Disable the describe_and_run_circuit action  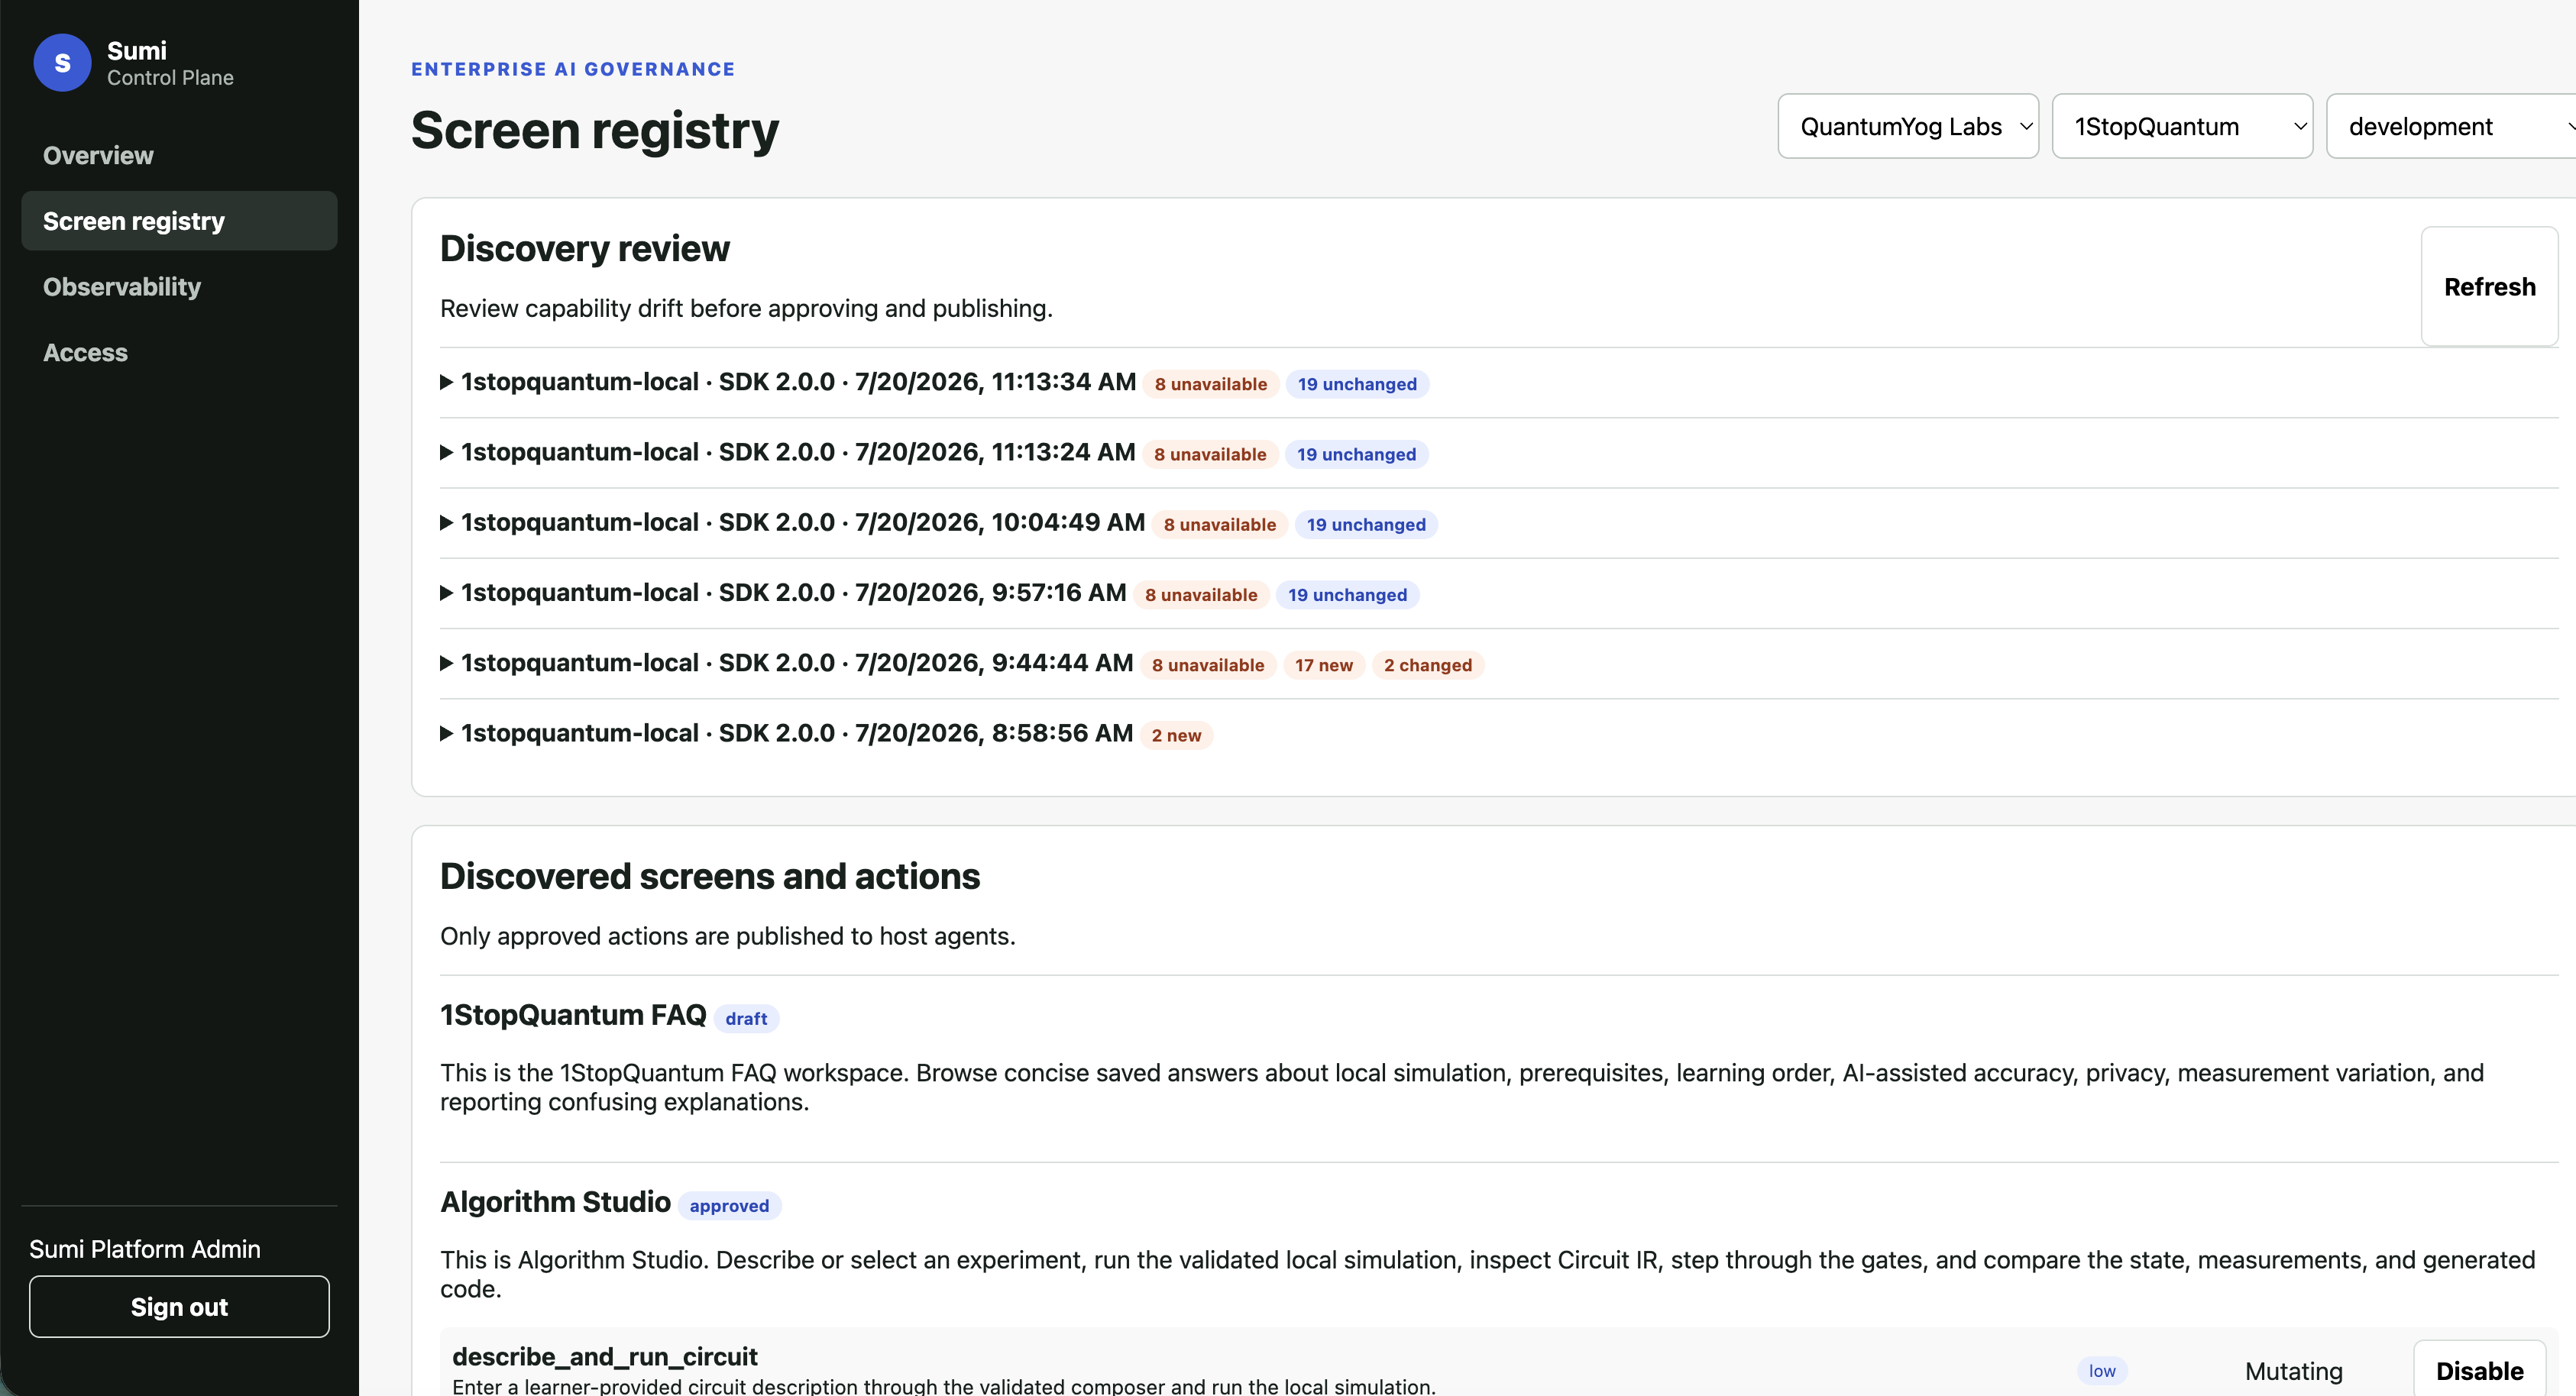(2479, 1370)
